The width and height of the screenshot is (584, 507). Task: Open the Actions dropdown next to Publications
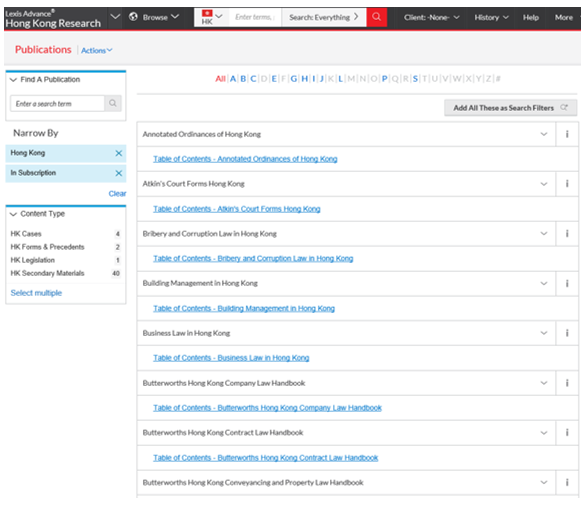click(x=96, y=50)
